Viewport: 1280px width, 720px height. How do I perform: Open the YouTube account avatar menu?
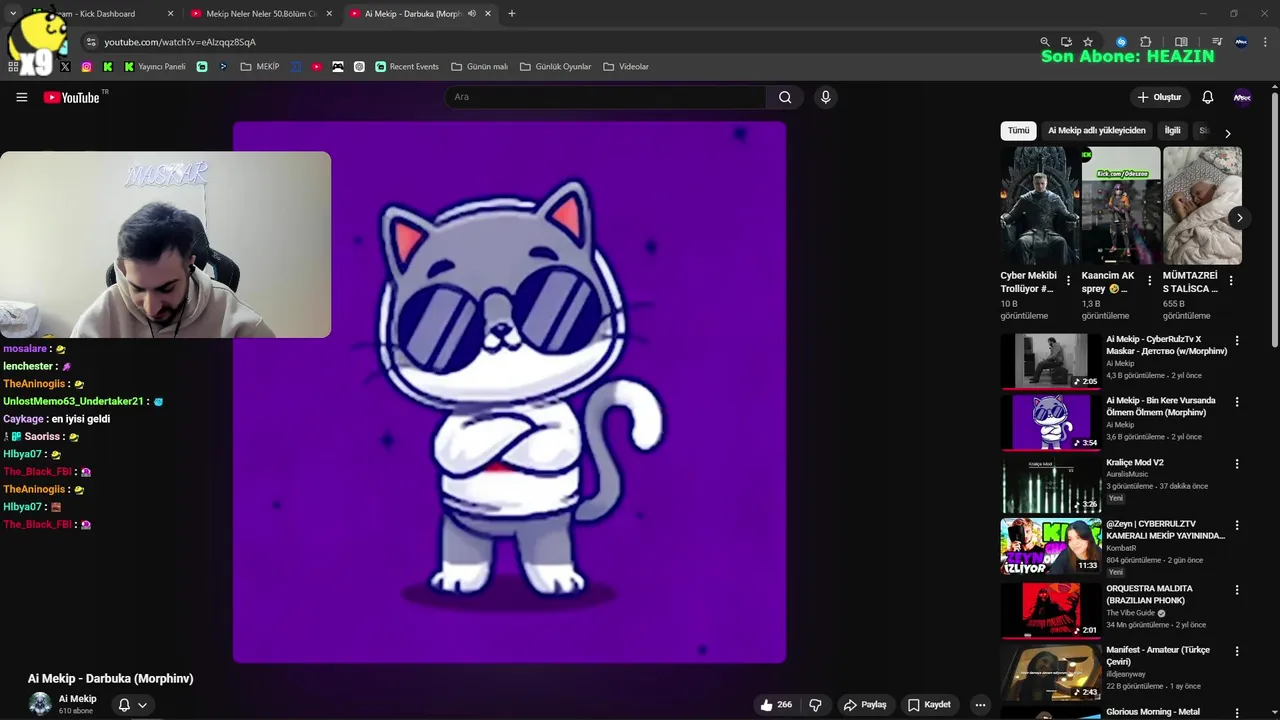coord(1242,97)
